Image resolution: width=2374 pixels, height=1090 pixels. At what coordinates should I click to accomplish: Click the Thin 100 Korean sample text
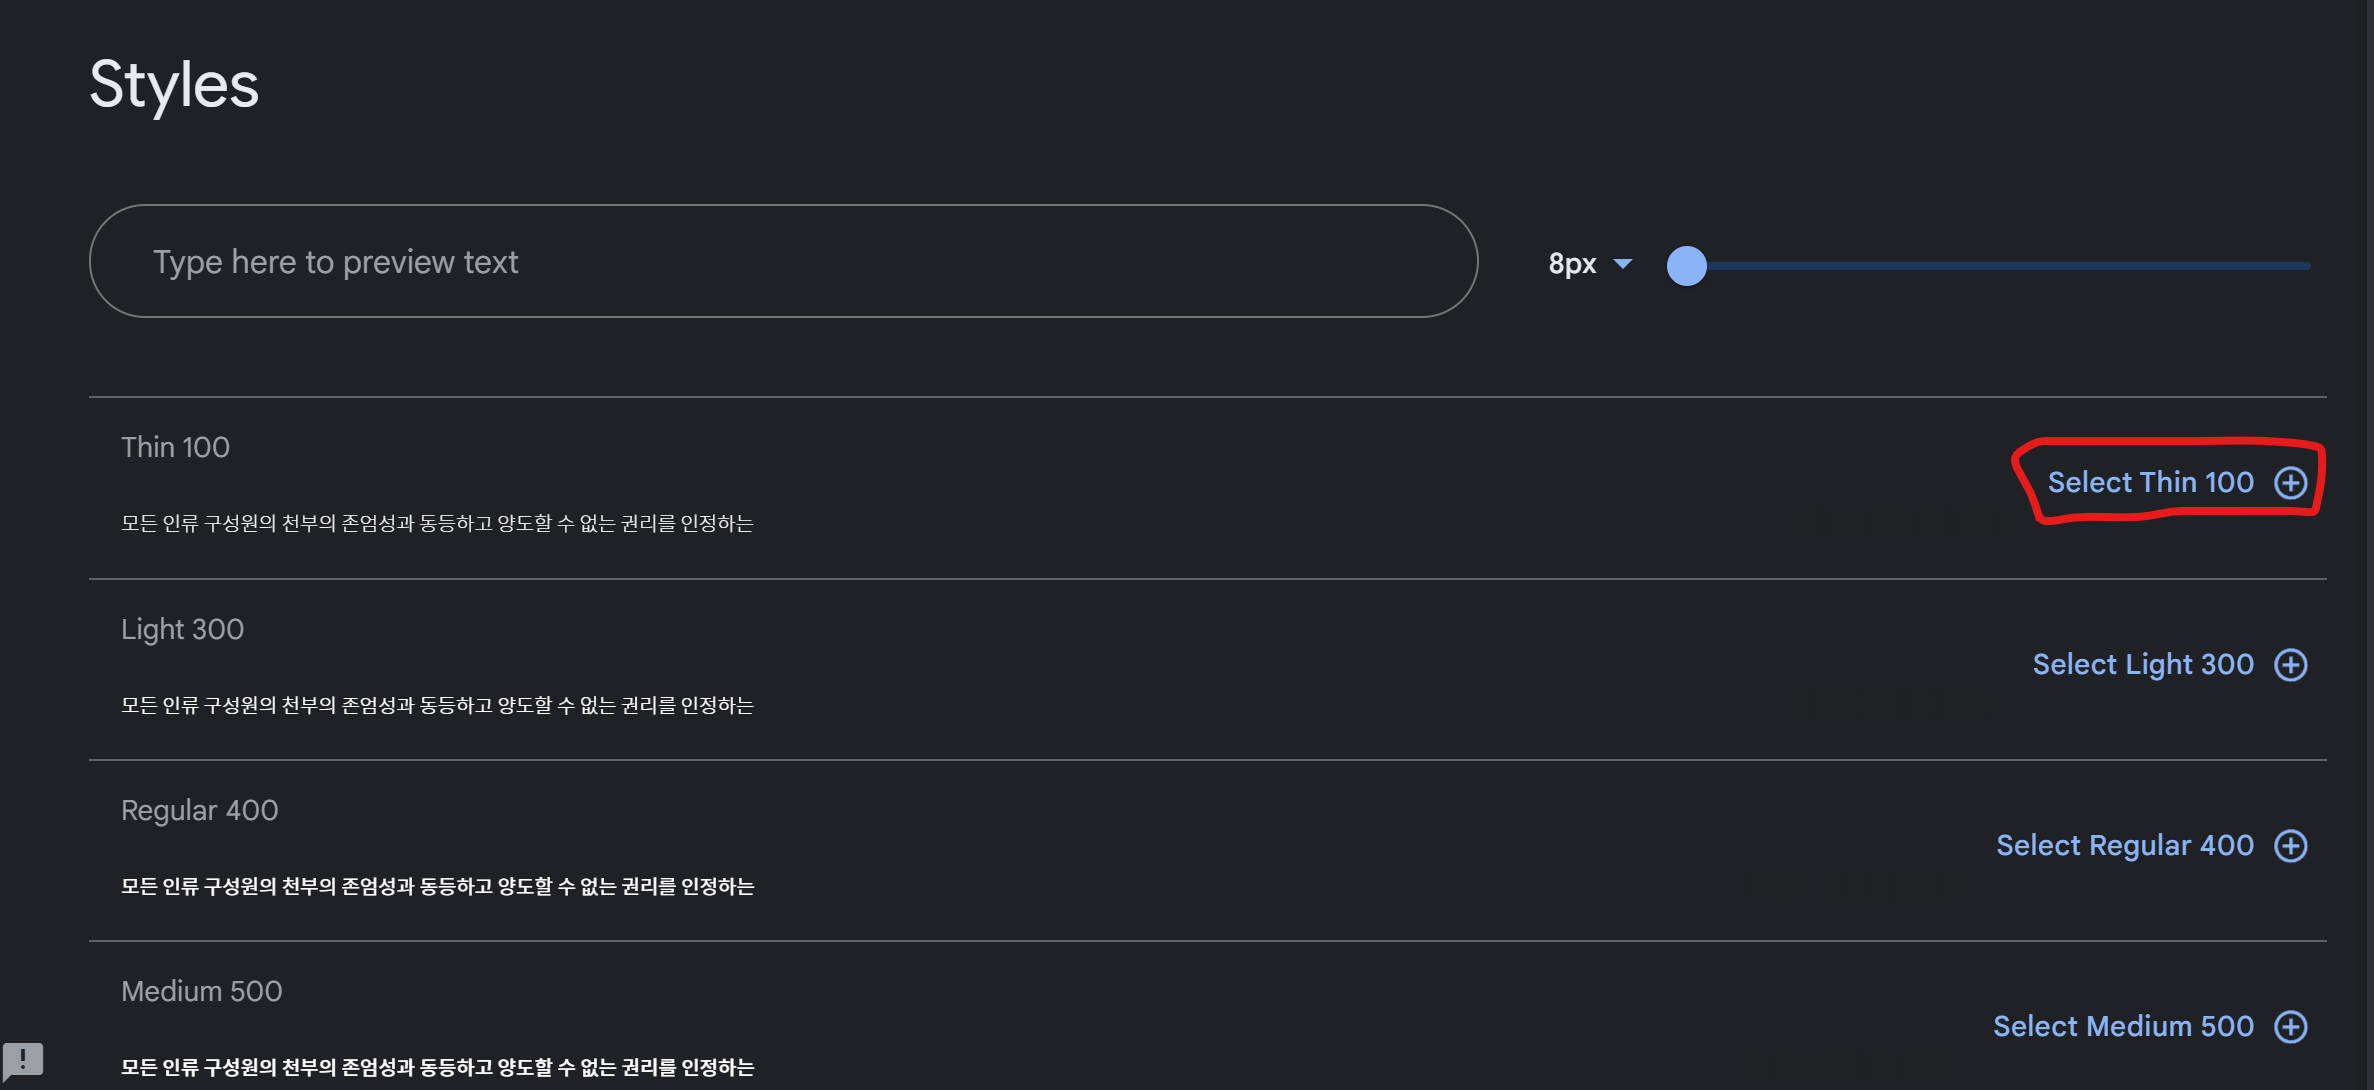(x=437, y=523)
